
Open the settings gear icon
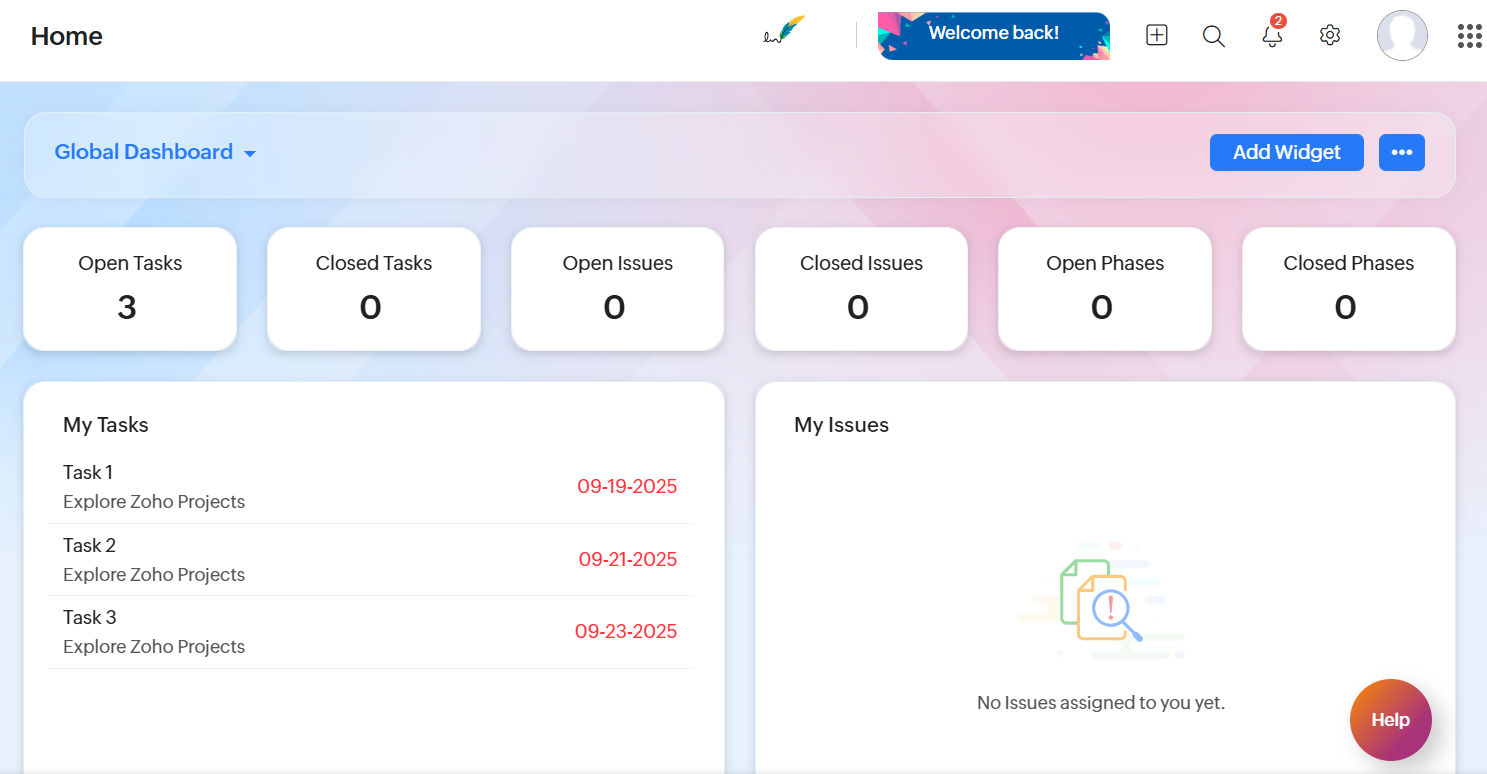click(x=1329, y=34)
